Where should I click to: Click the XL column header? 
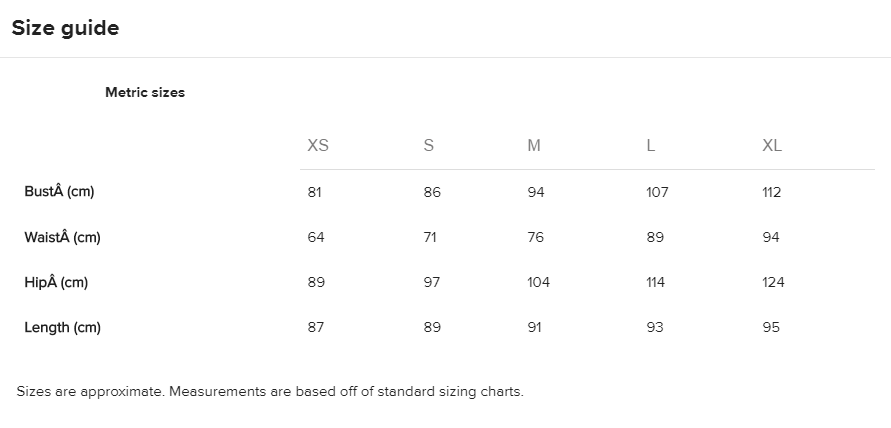(772, 146)
